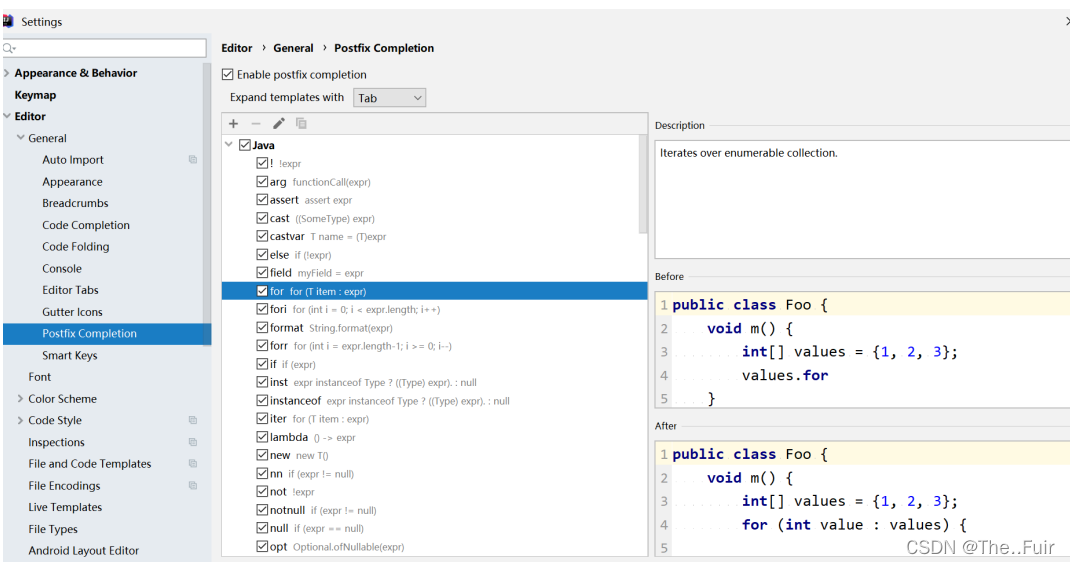Screen dimensions: 1070x564
Task: Select the 'inst' template row
Action: pos(435,382)
